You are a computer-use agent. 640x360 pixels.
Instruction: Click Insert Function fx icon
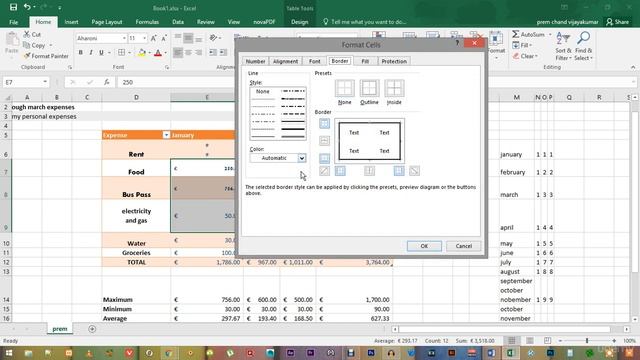click(x=107, y=82)
